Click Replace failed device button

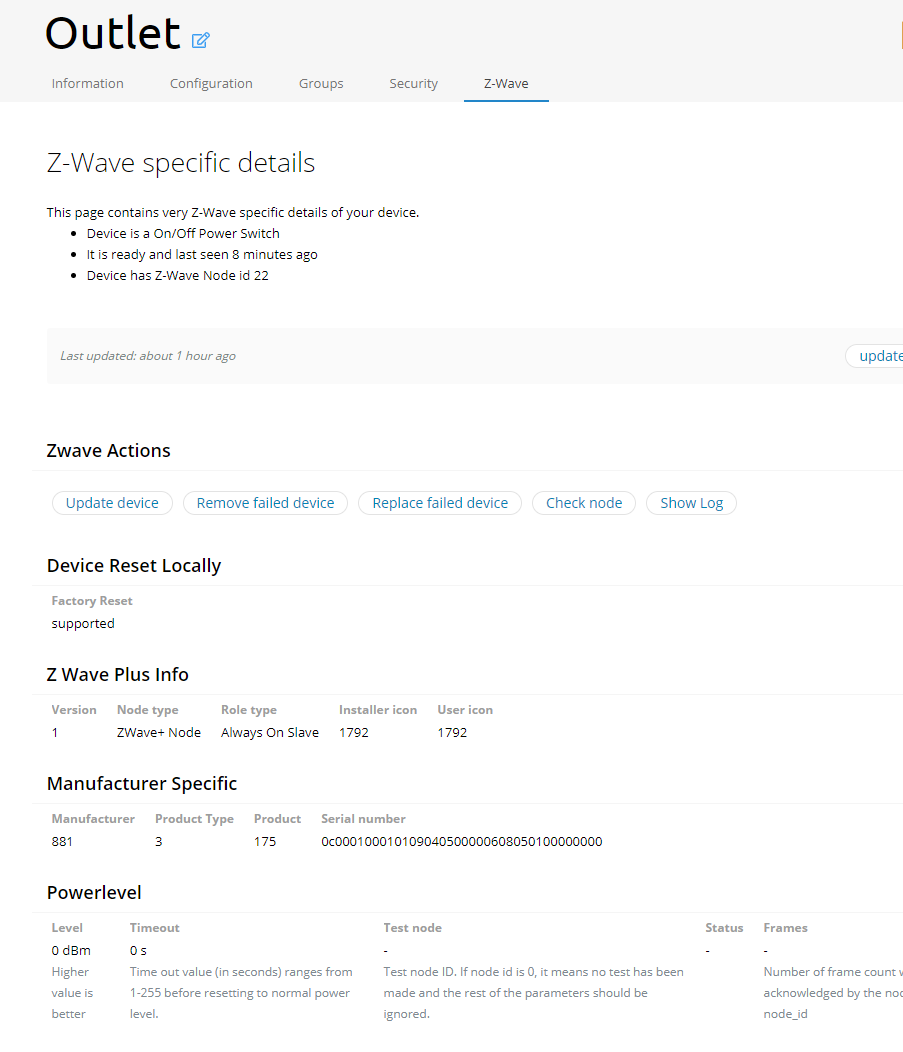tap(440, 503)
